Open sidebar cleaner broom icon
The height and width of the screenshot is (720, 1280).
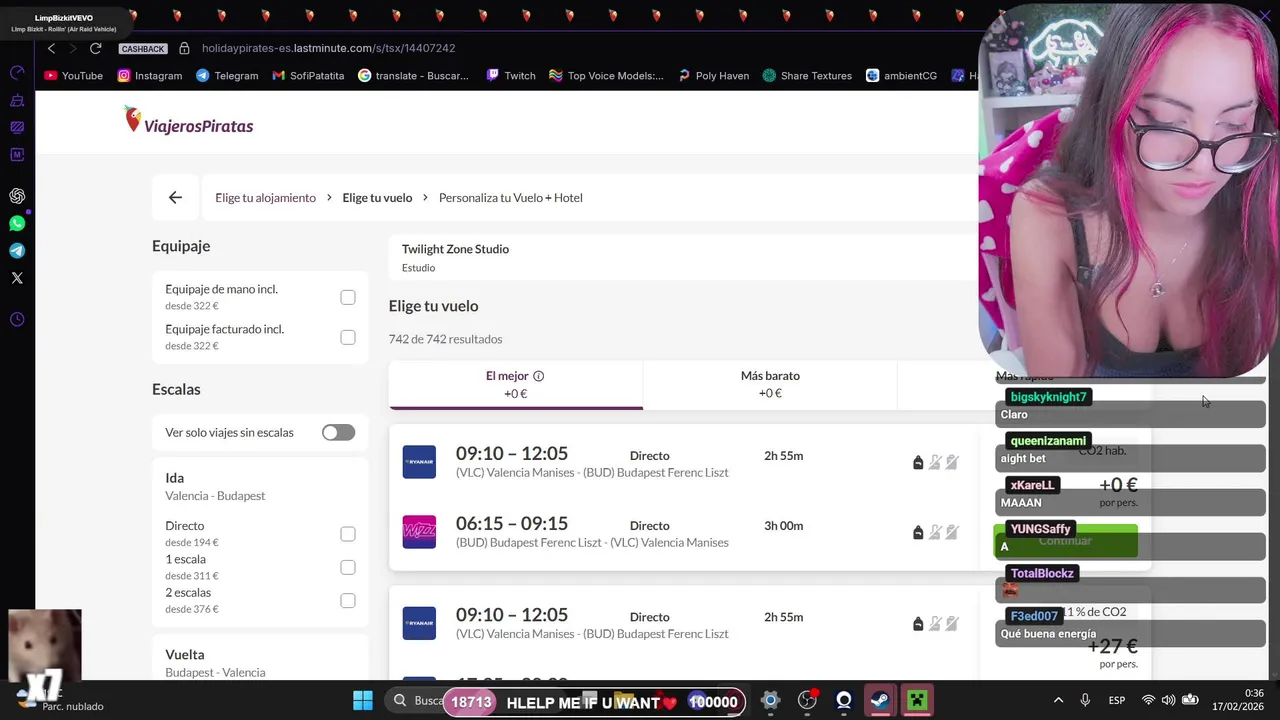pyautogui.click(x=17, y=100)
